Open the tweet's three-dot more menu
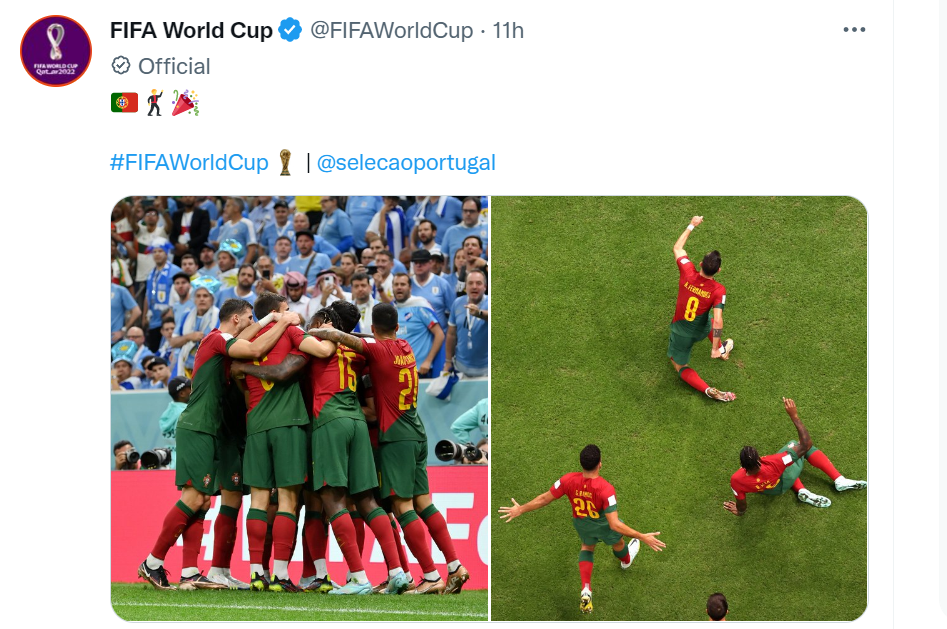 coord(854,30)
